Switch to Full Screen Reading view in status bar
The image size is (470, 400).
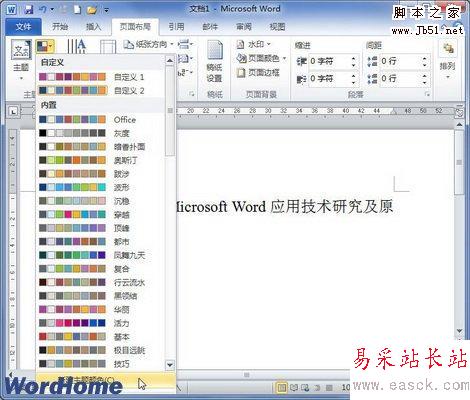click(294, 388)
